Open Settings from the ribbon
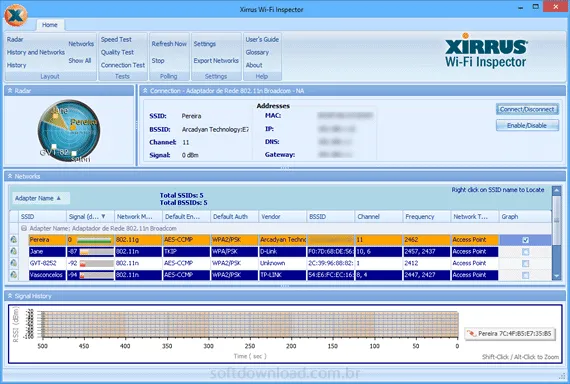 tap(205, 44)
